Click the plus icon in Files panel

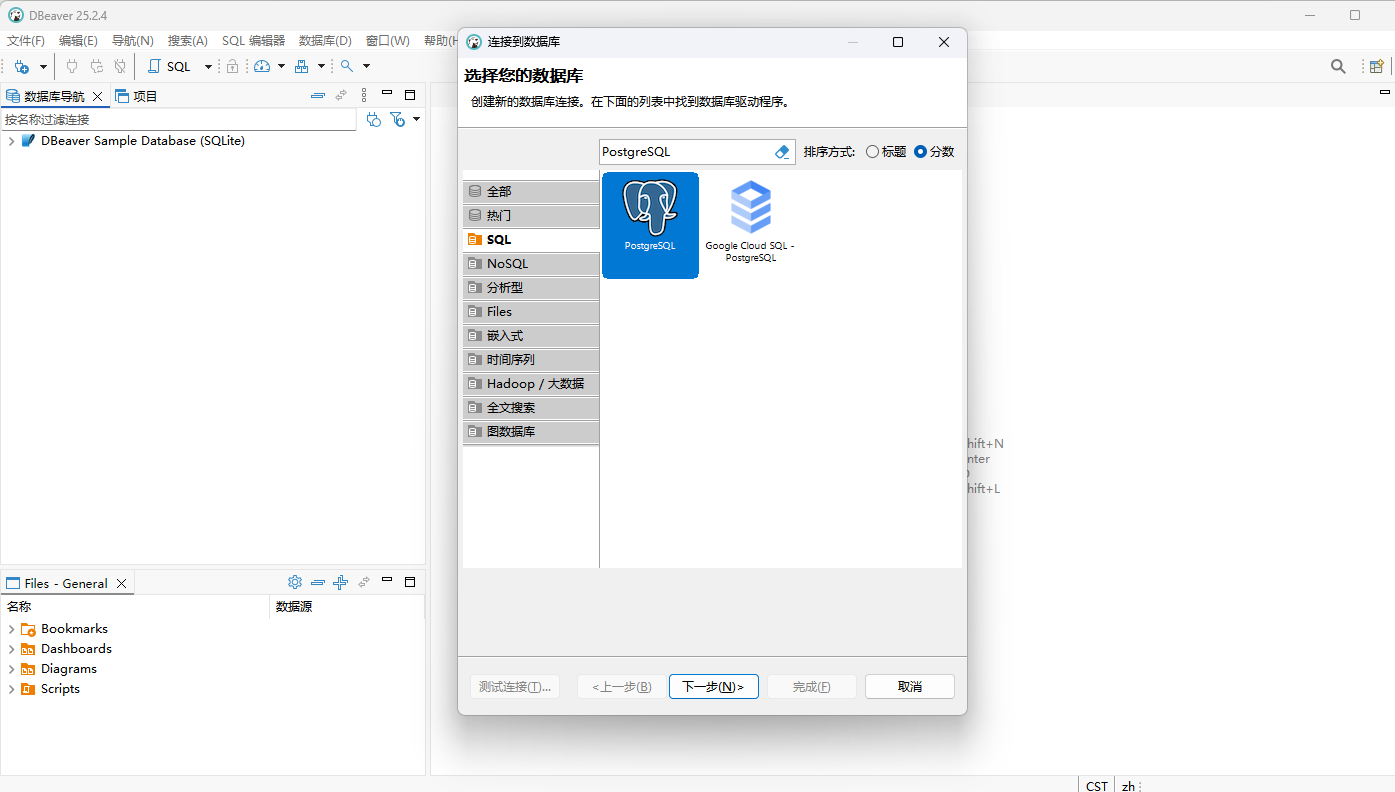point(340,582)
